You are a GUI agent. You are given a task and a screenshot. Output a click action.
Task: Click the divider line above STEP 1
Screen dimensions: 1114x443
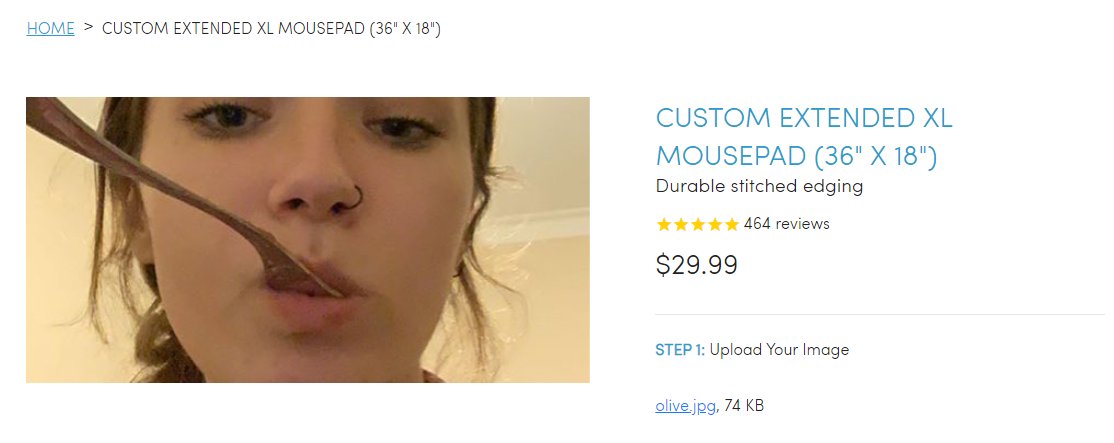pos(880,314)
